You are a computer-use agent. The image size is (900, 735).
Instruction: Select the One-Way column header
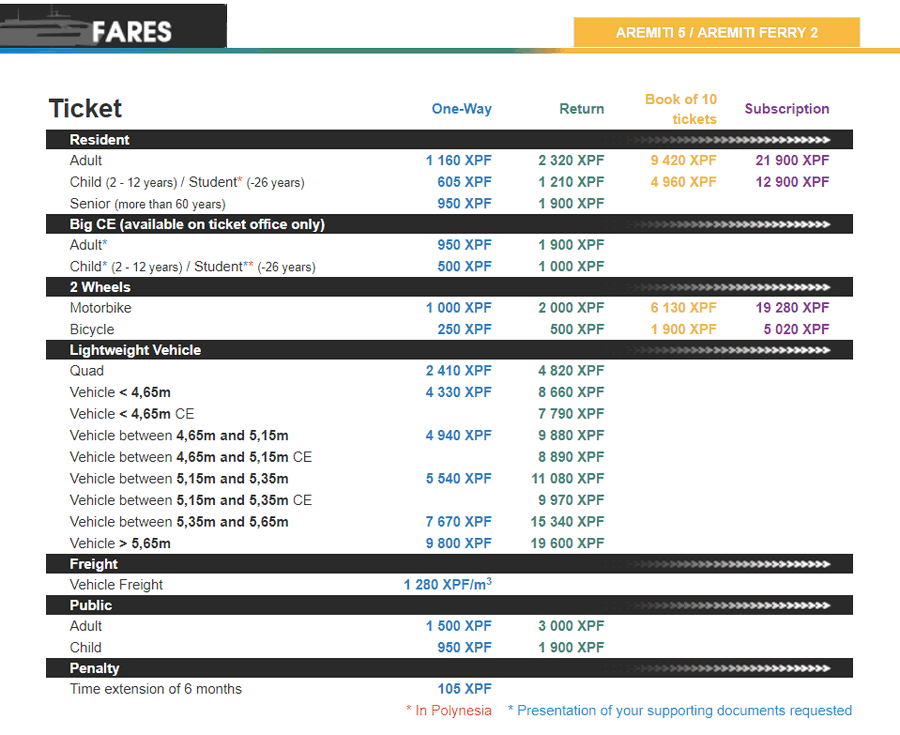[x=461, y=109]
